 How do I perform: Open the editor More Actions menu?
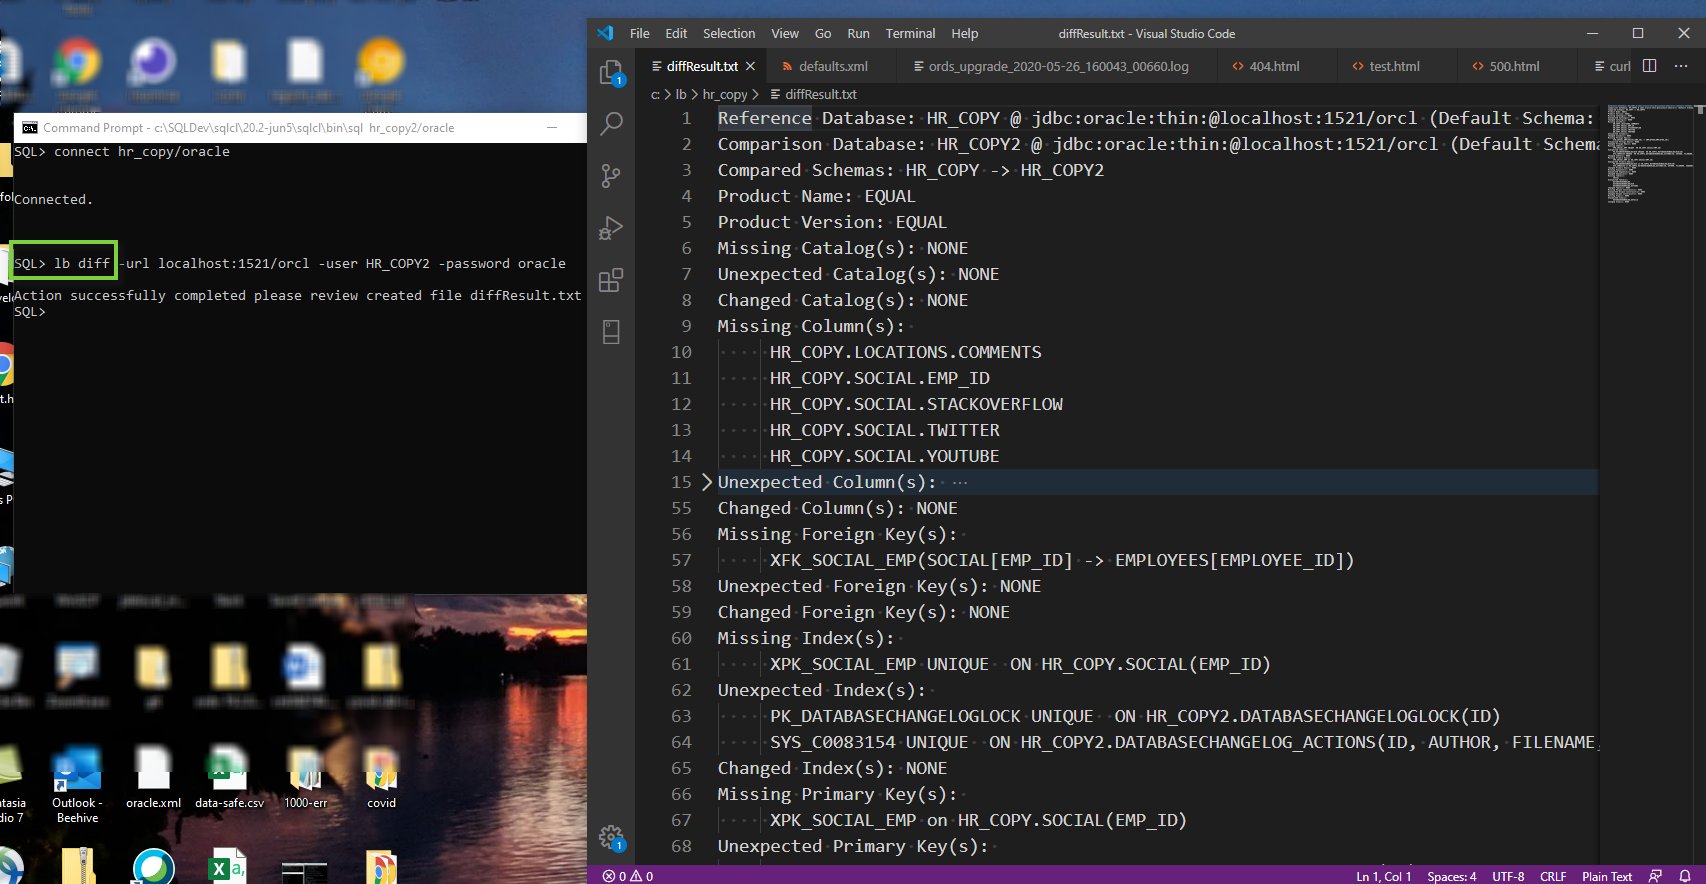(x=1681, y=66)
